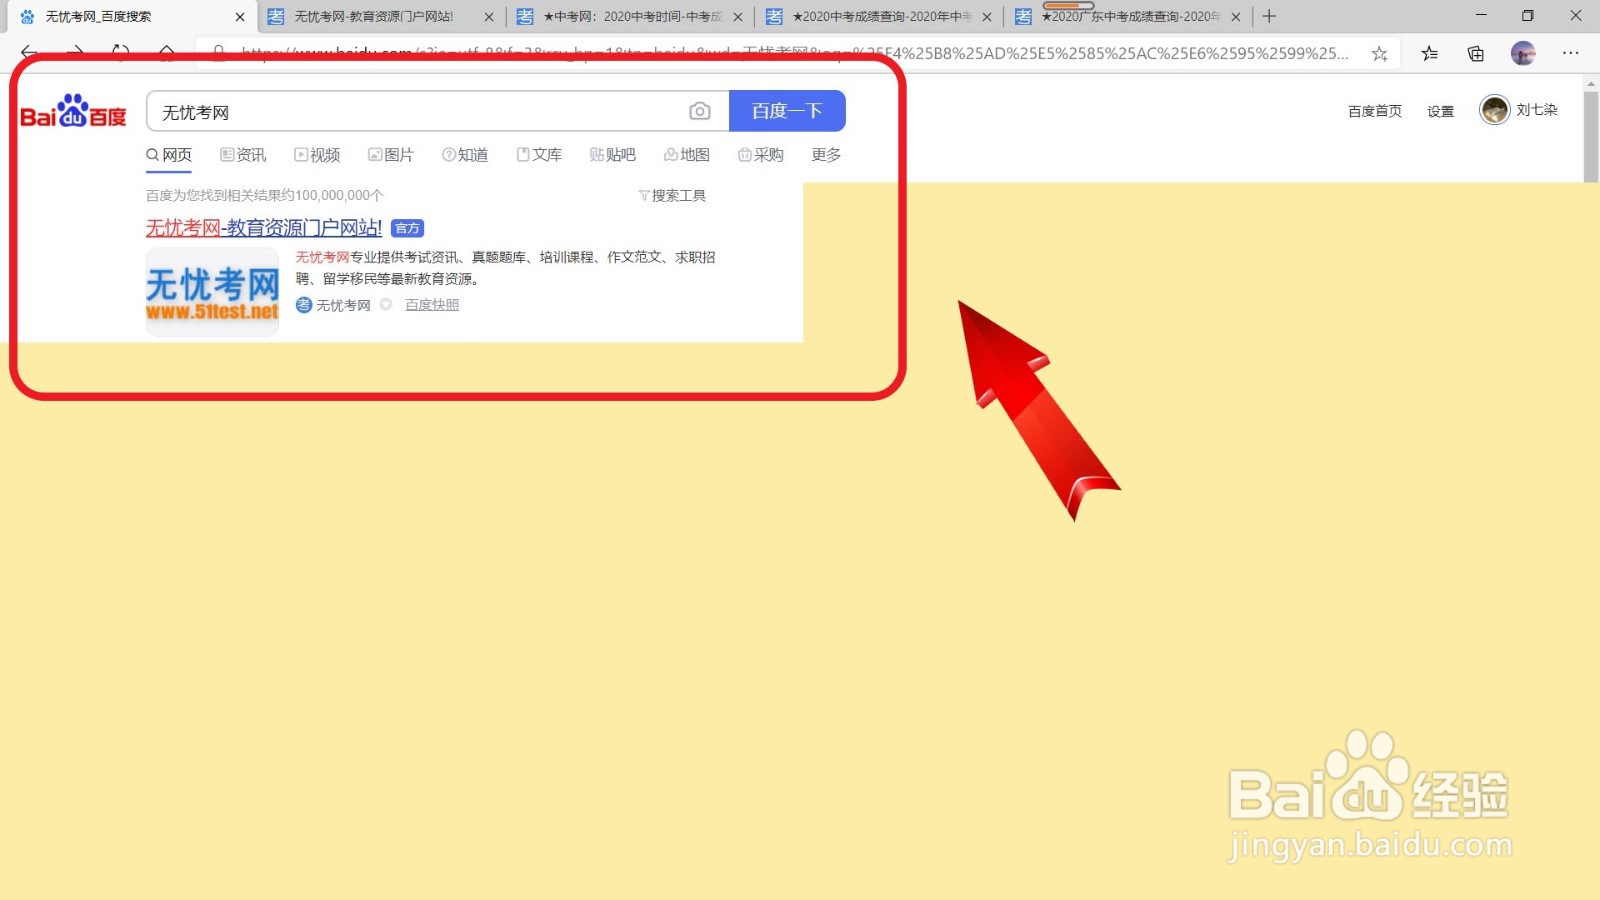Viewport: 1600px width, 900px height.
Task: Minimize the browser window
Action: pyautogui.click(x=1481, y=16)
